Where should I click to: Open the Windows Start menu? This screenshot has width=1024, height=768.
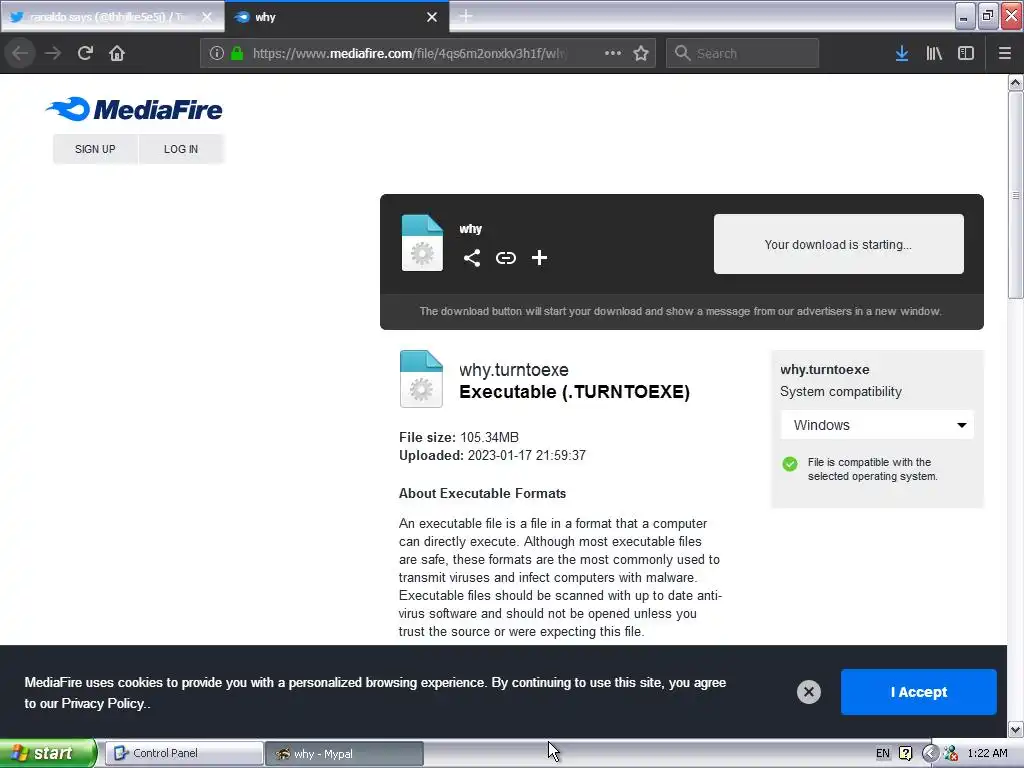coord(48,753)
